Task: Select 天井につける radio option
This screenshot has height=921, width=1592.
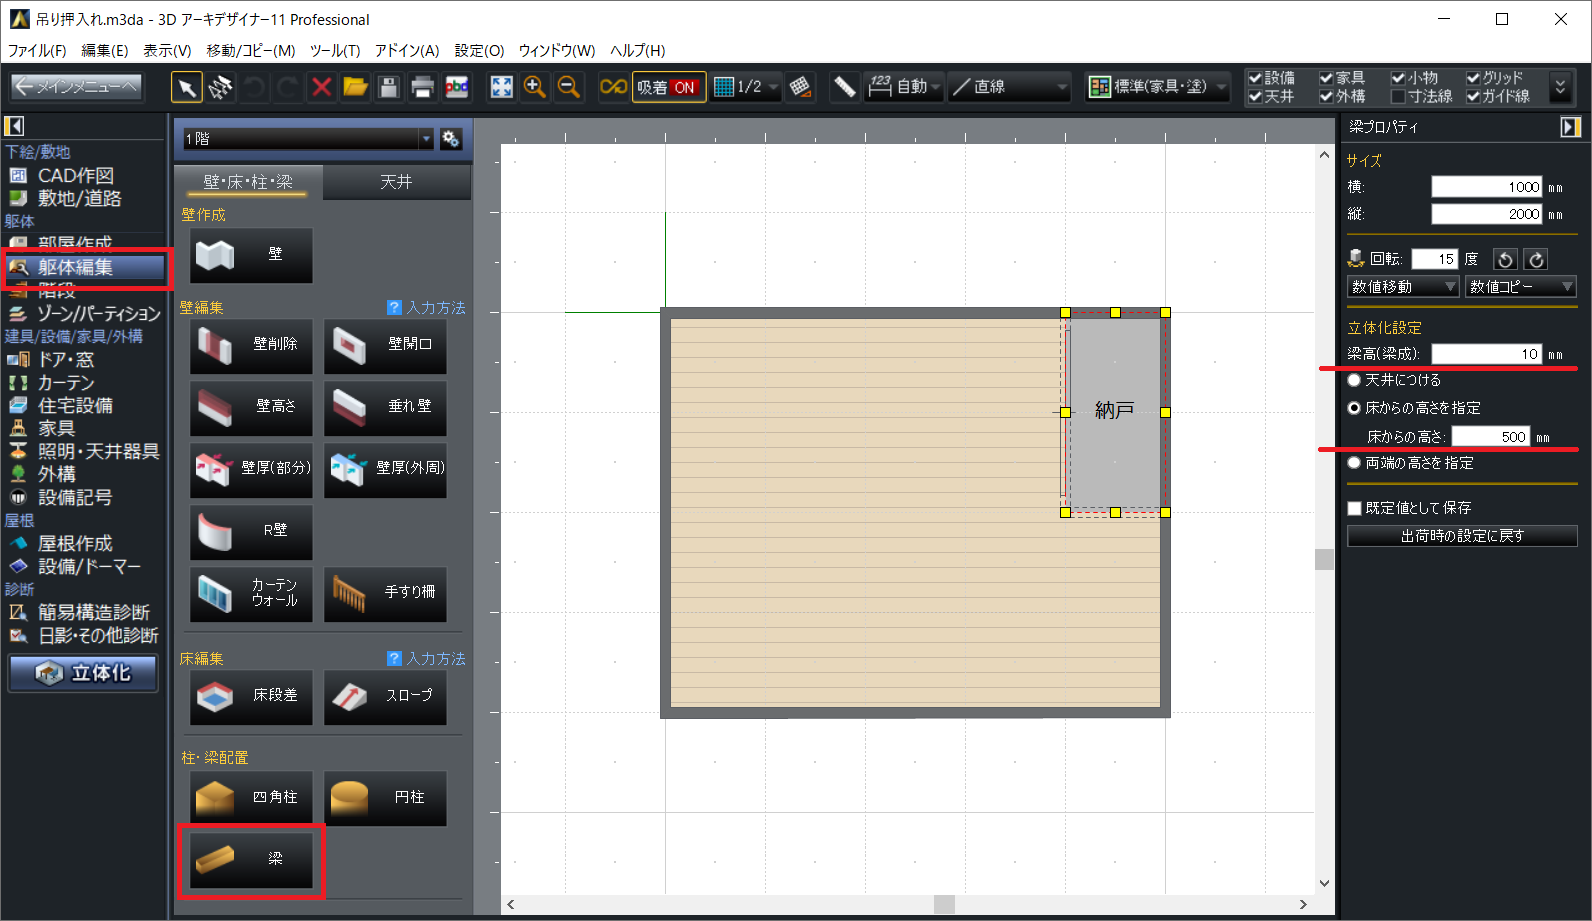Action: tap(1355, 380)
